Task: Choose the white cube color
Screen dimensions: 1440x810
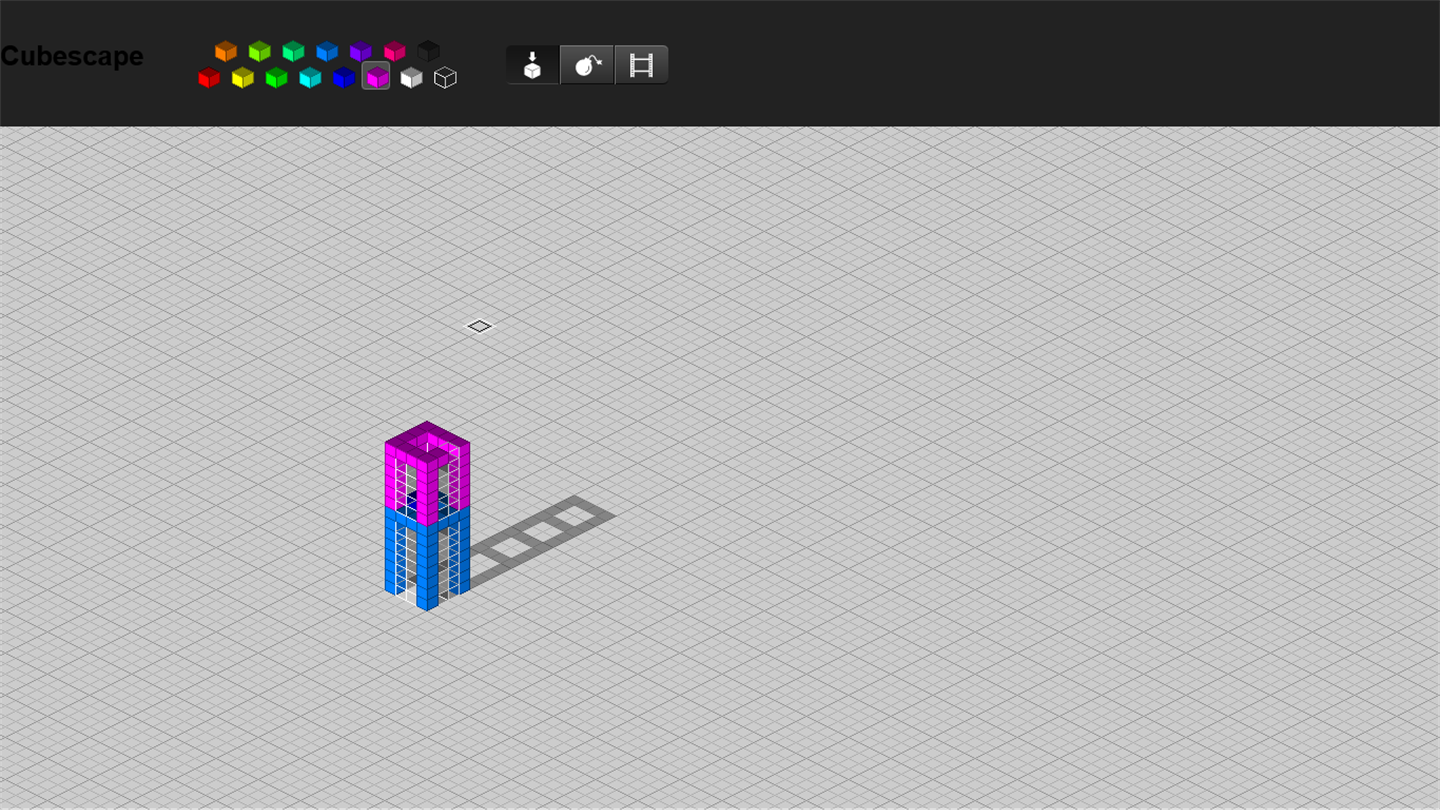Action: click(x=411, y=77)
